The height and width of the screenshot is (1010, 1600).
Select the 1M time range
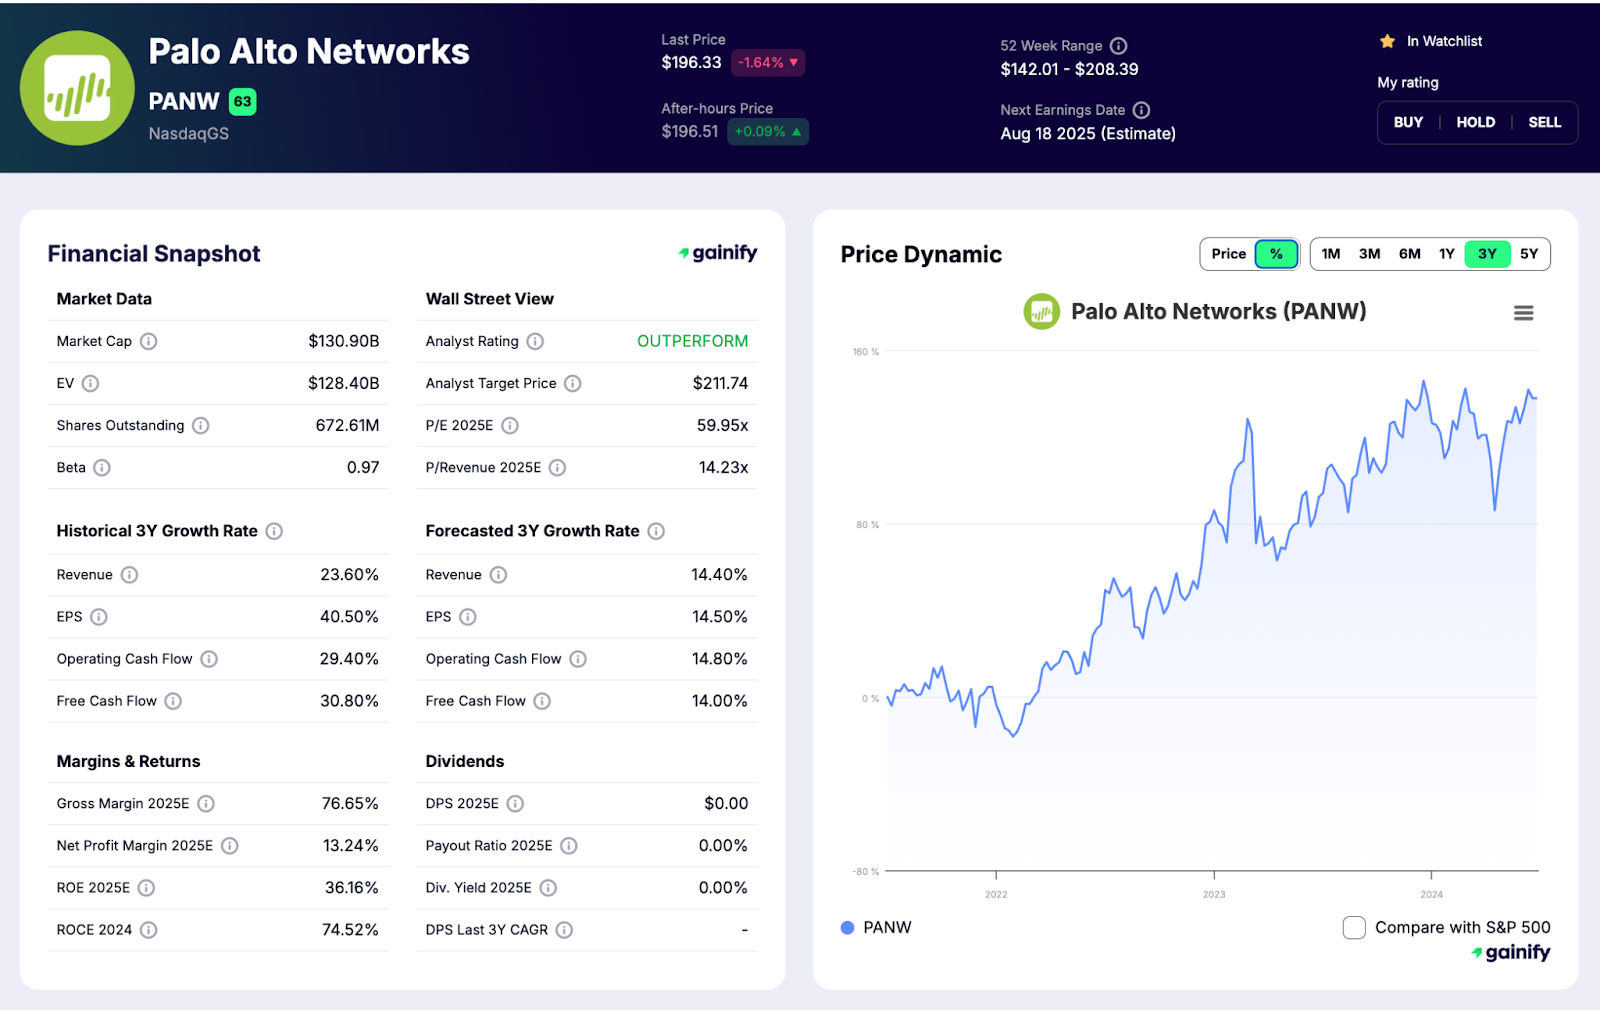pyautogui.click(x=1330, y=254)
